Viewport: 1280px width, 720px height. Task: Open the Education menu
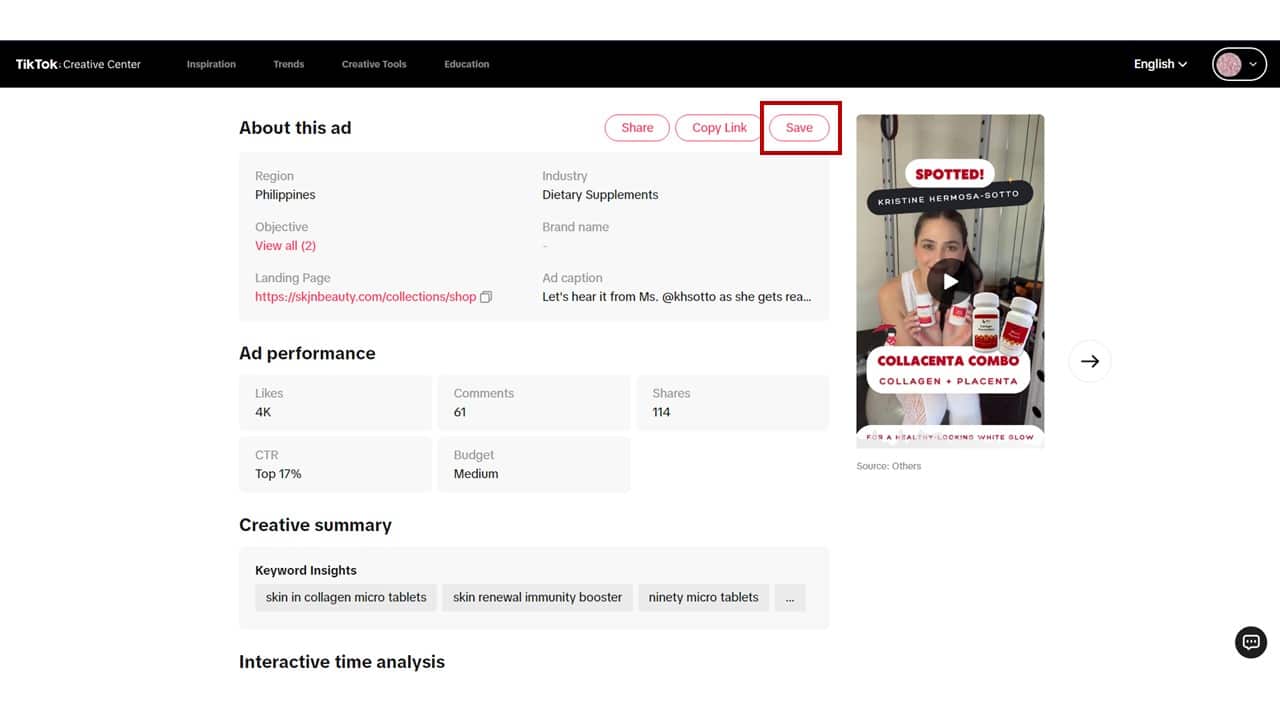(467, 64)
